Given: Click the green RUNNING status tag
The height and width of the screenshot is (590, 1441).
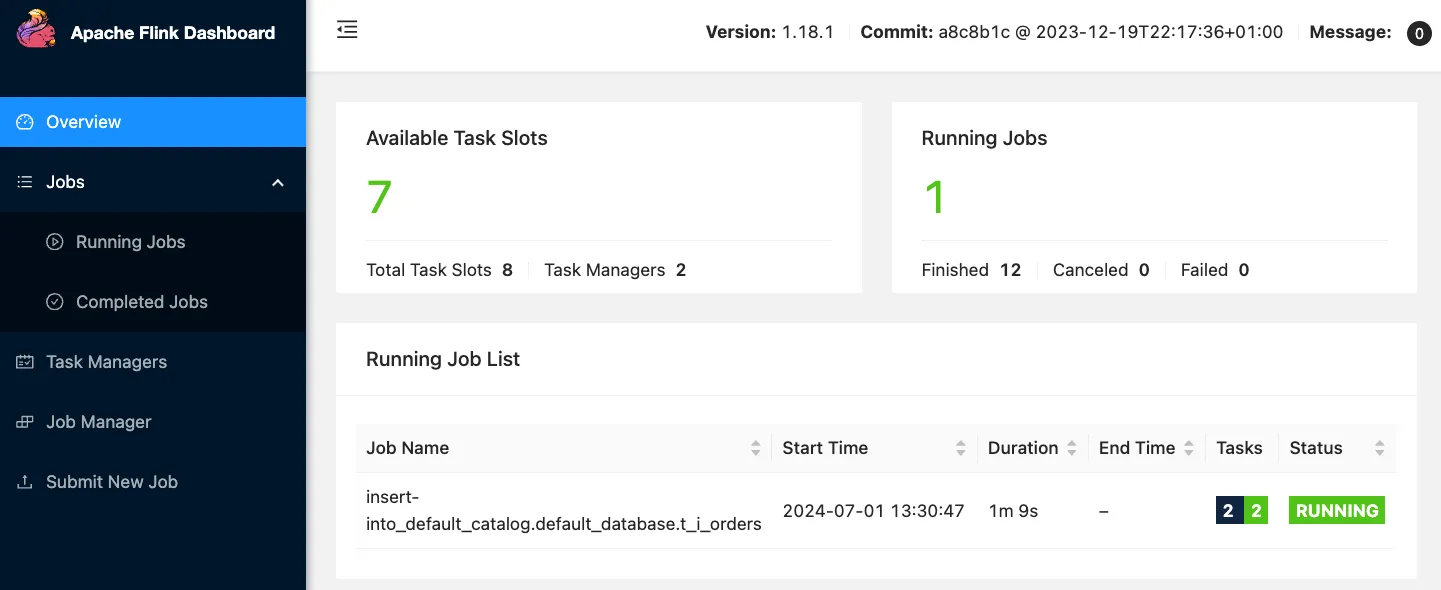Looking at the screenshot, I should pos(1336,511).
